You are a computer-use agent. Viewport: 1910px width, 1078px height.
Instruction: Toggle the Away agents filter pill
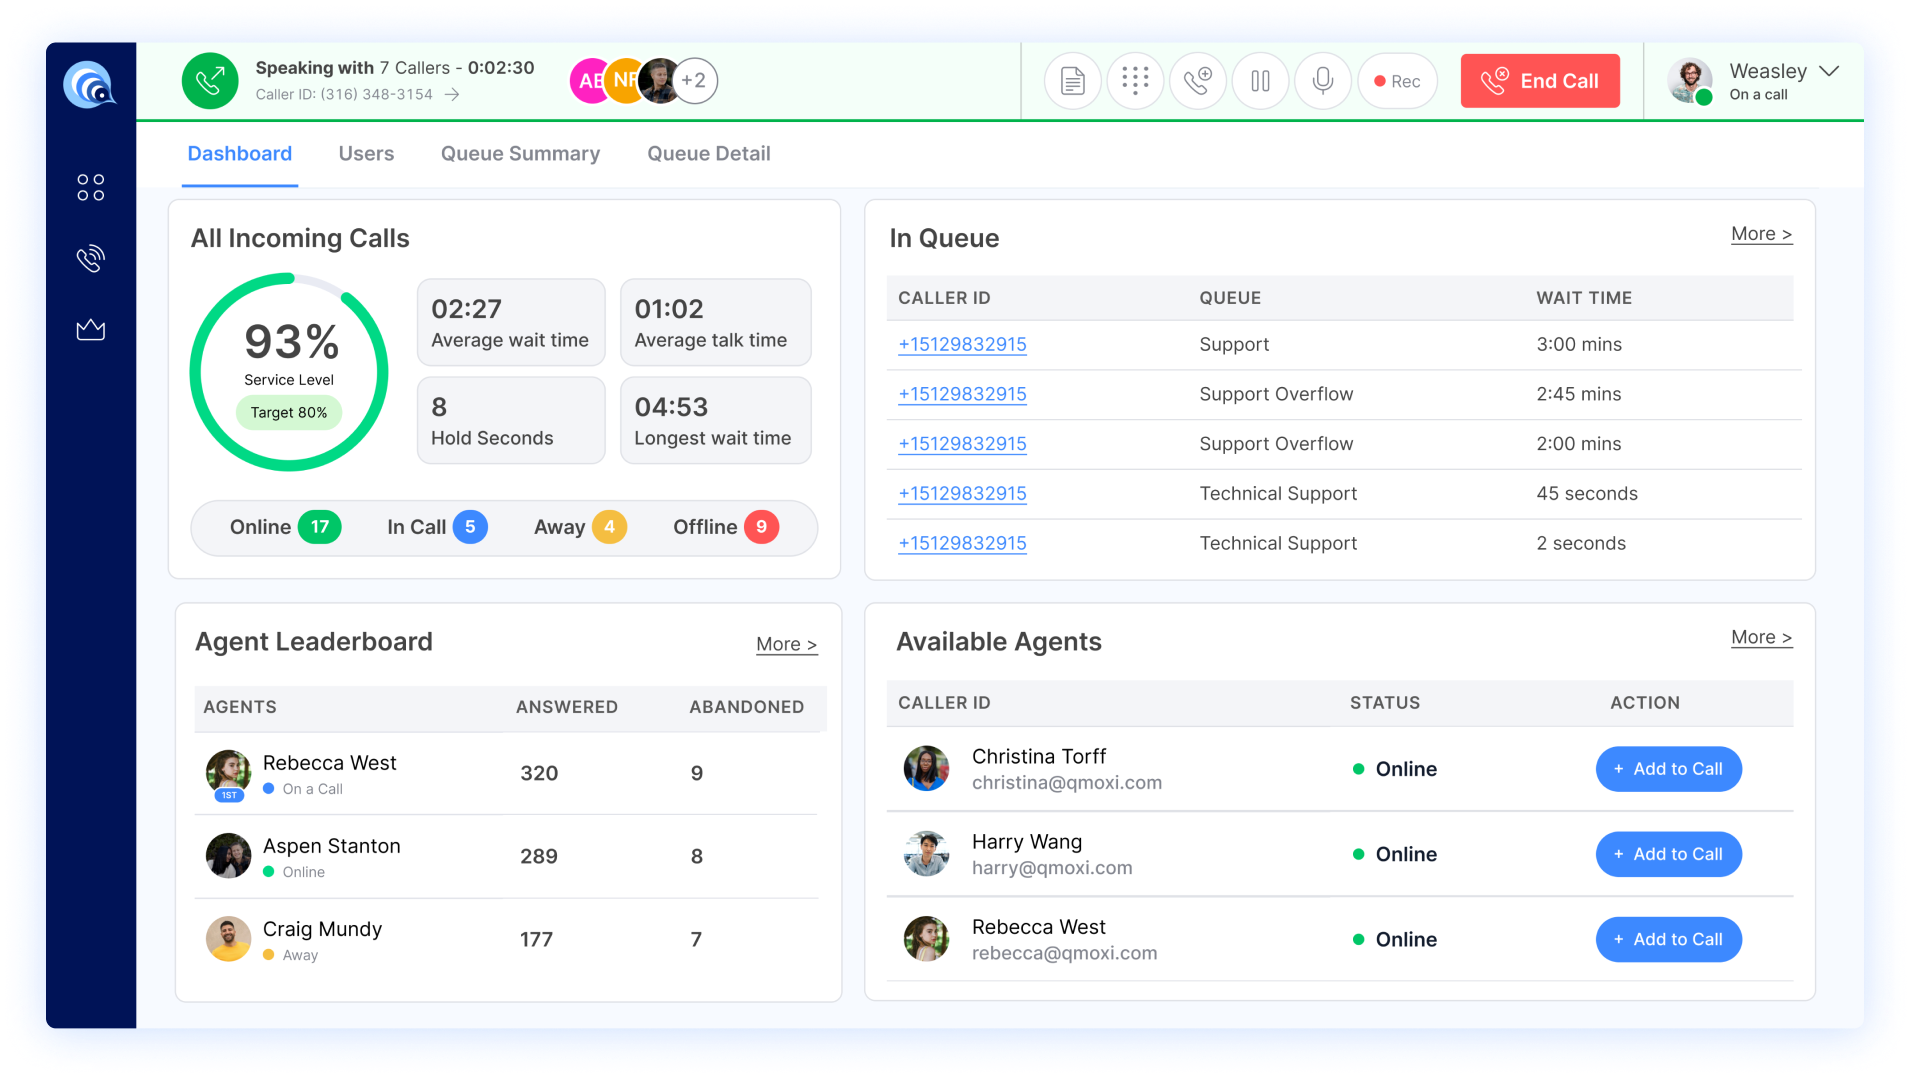coord(578,527)
